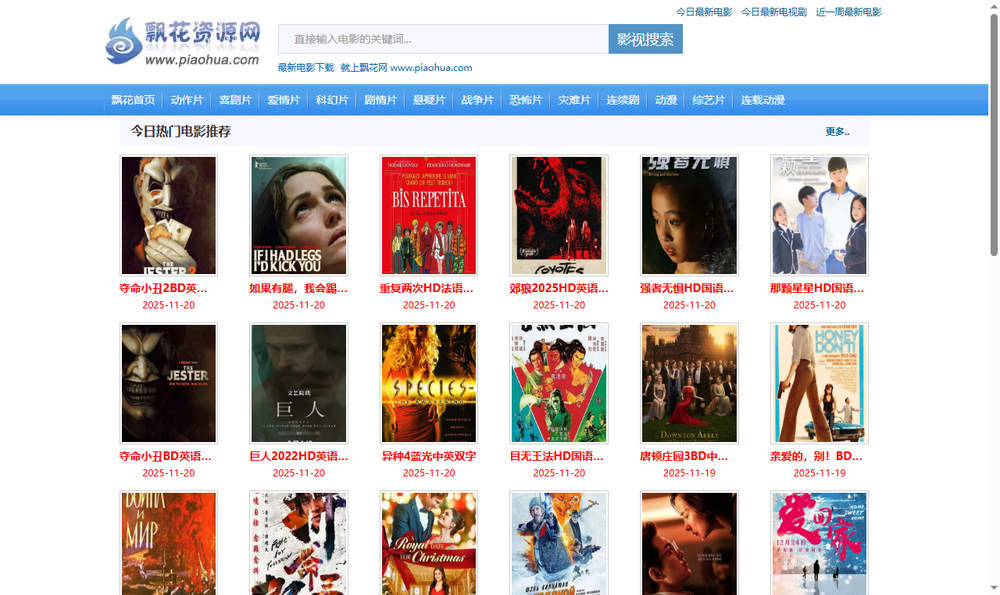Open 今日最新电视剧 link at top
1000x595 pixels.
[774, 12]
